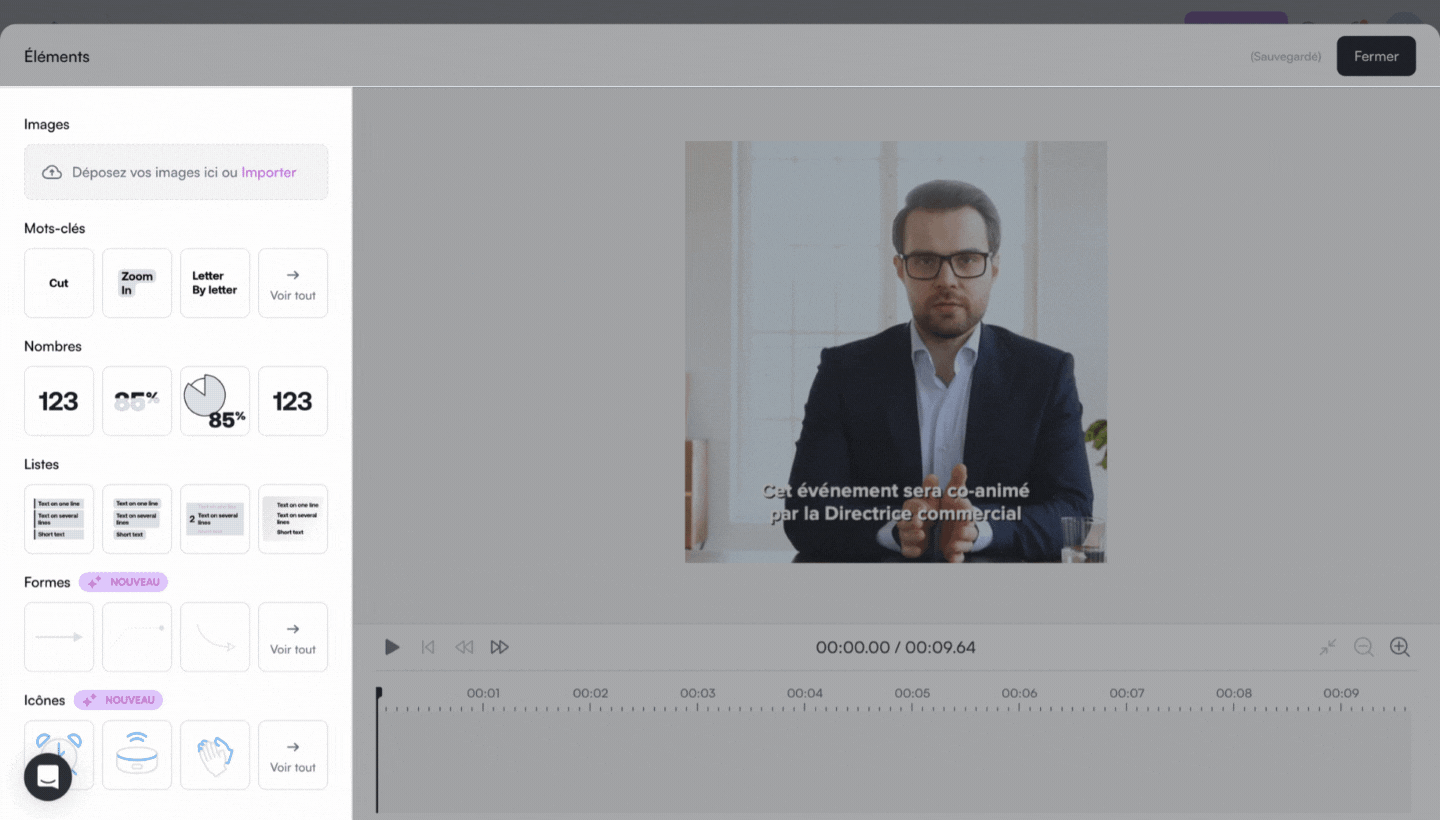Click the 00:02 mark on timeline
The image size is (1440, 820).
pos(590,693)
